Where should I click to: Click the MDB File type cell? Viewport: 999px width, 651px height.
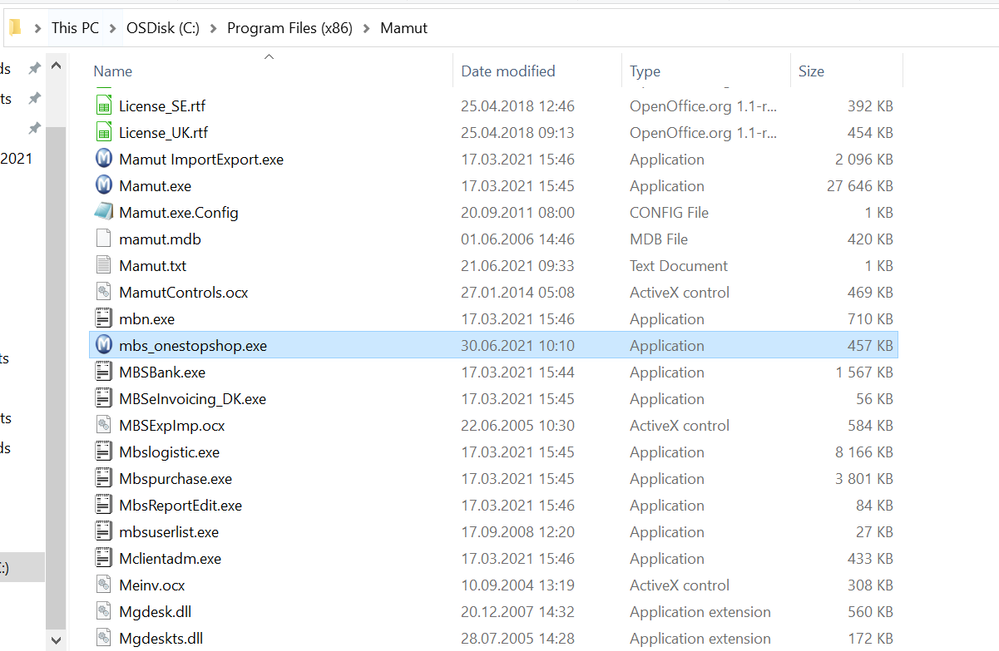[658, 240]
